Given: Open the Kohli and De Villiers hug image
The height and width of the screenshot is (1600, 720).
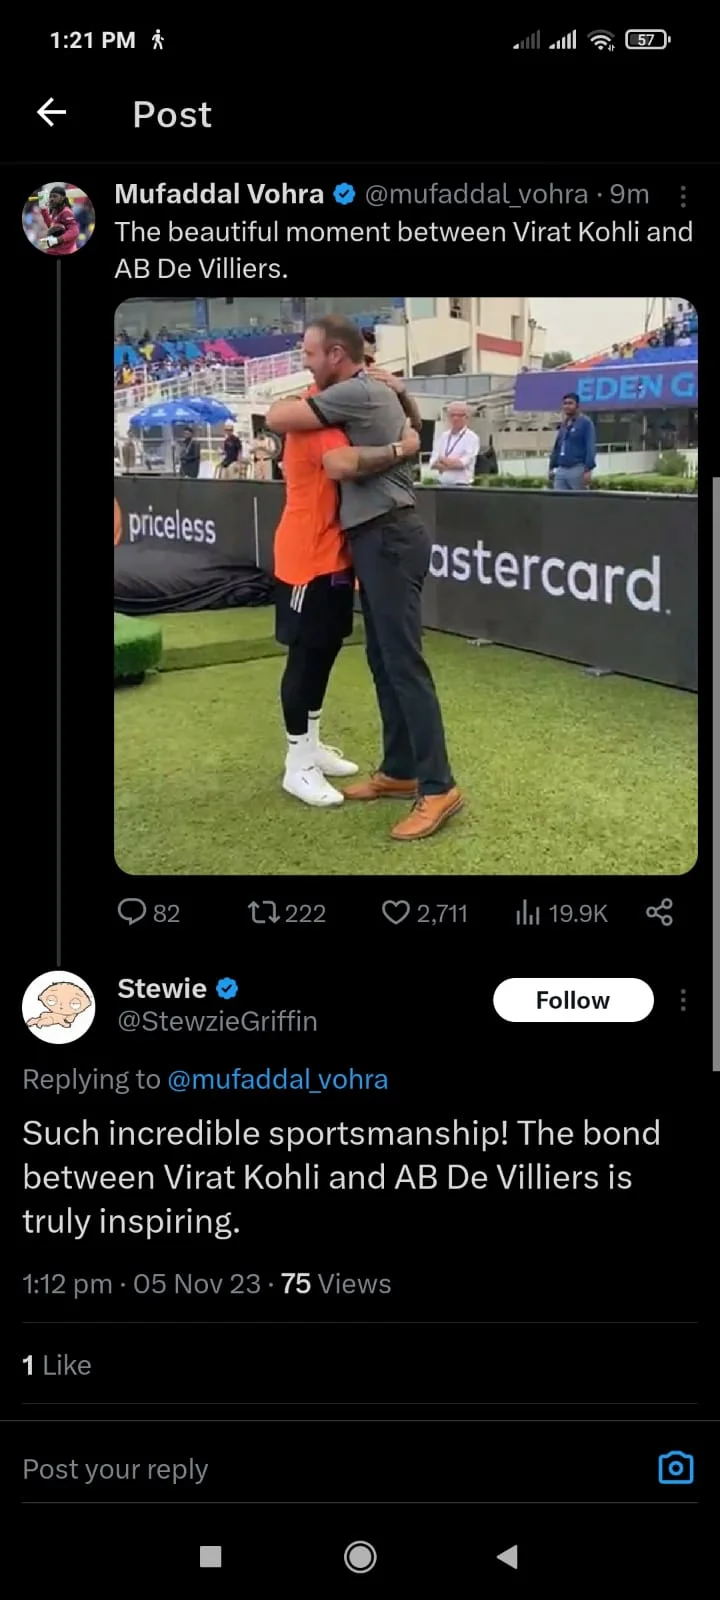Looking at the screenshot, I should click(406, 586).
